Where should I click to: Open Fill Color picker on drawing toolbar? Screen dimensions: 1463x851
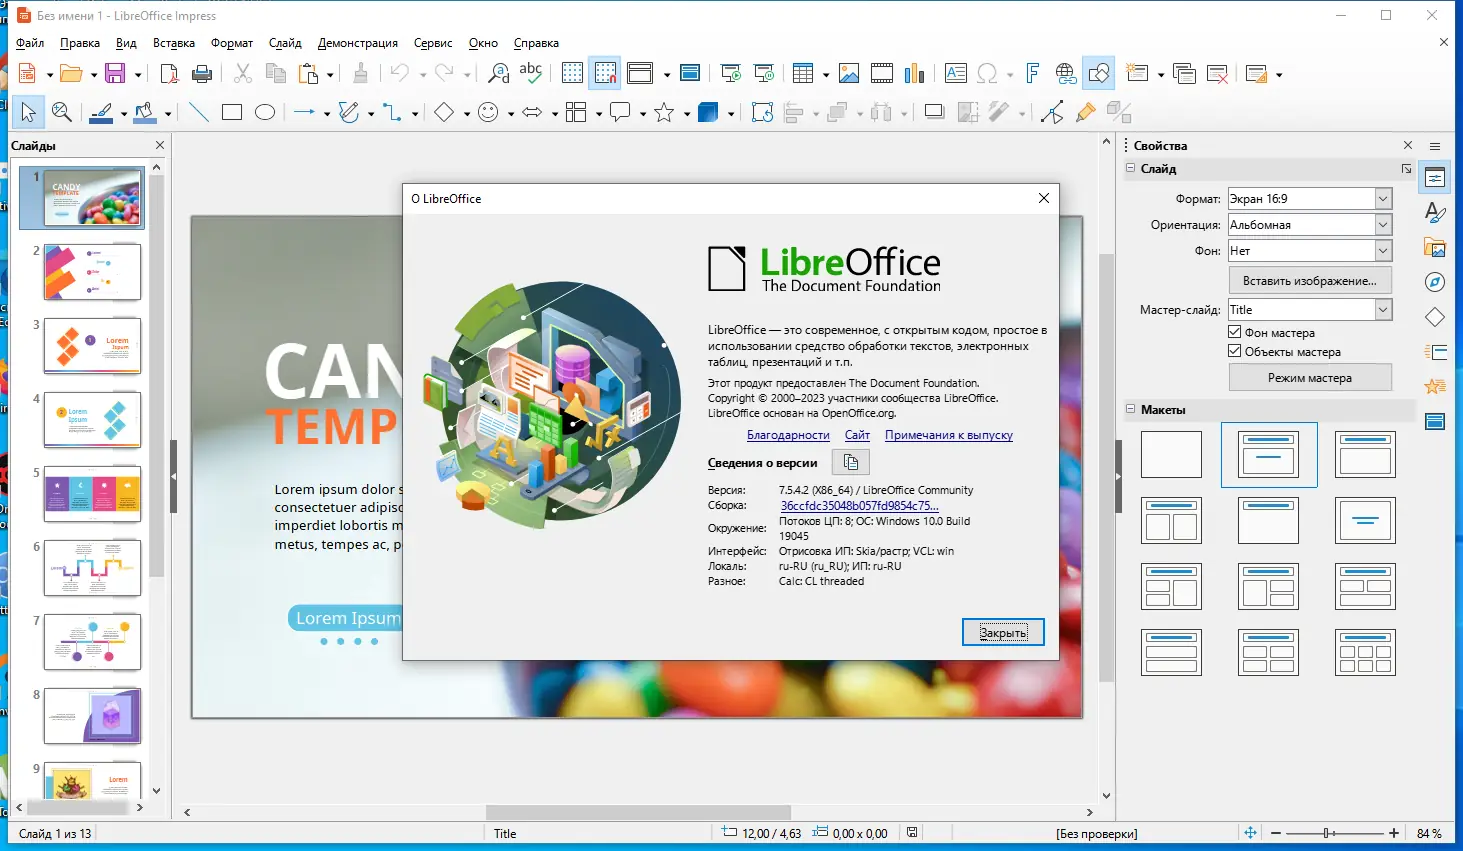click(x=145, y=112)
